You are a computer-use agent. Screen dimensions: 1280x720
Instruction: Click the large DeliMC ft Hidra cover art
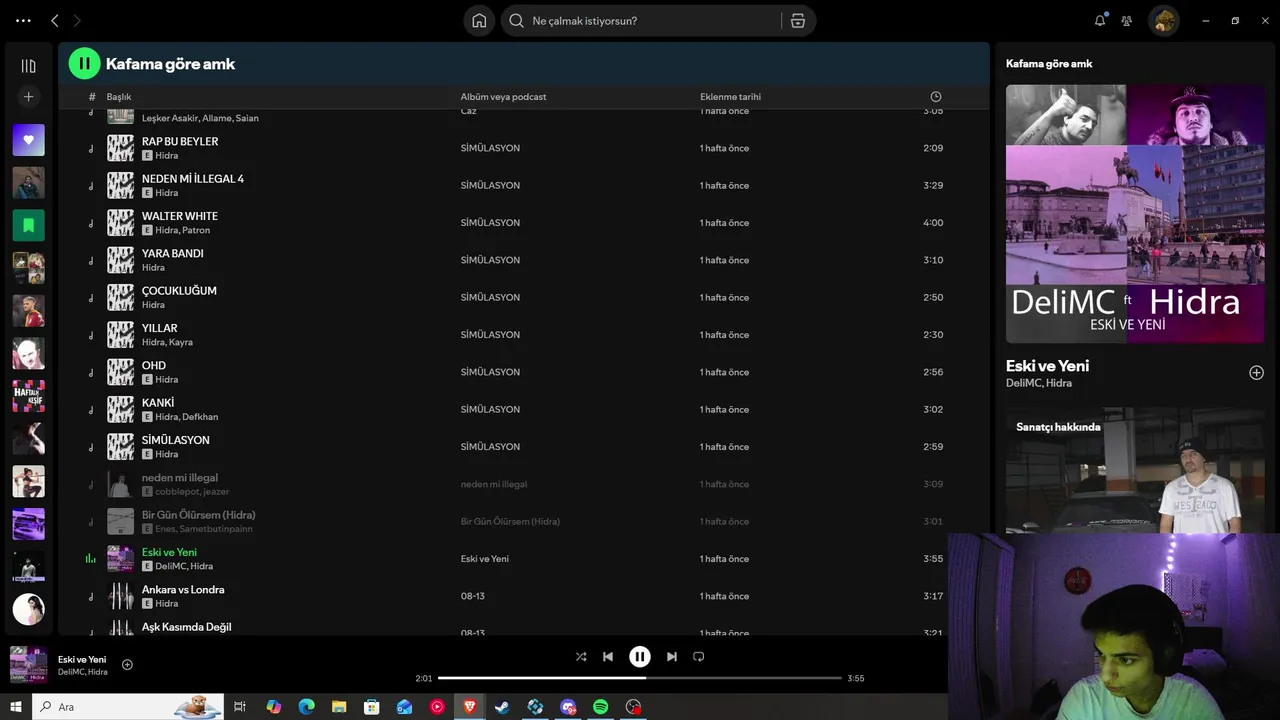[1135, 214]
